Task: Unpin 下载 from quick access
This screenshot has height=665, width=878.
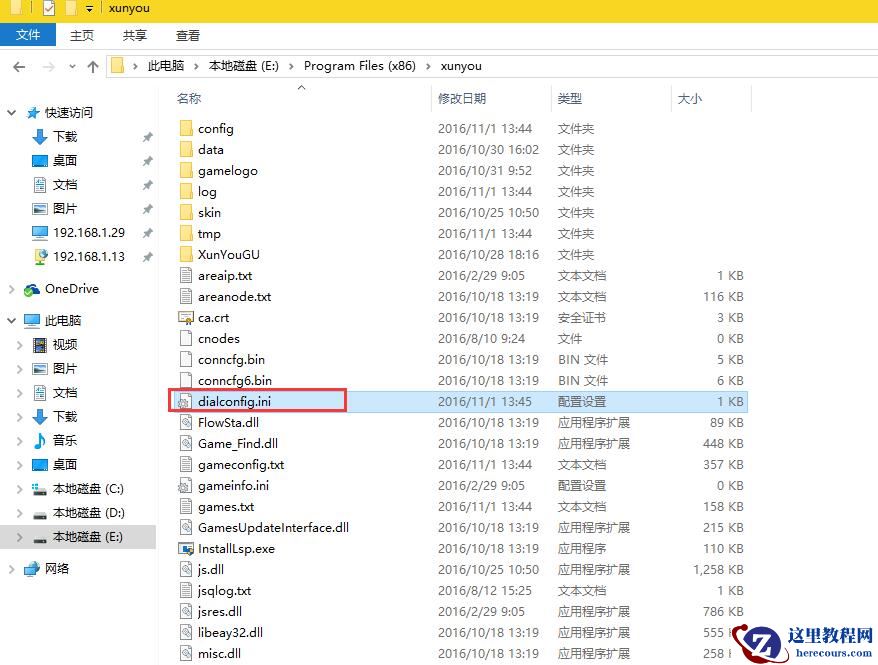Action: click(x=148, y=136)
